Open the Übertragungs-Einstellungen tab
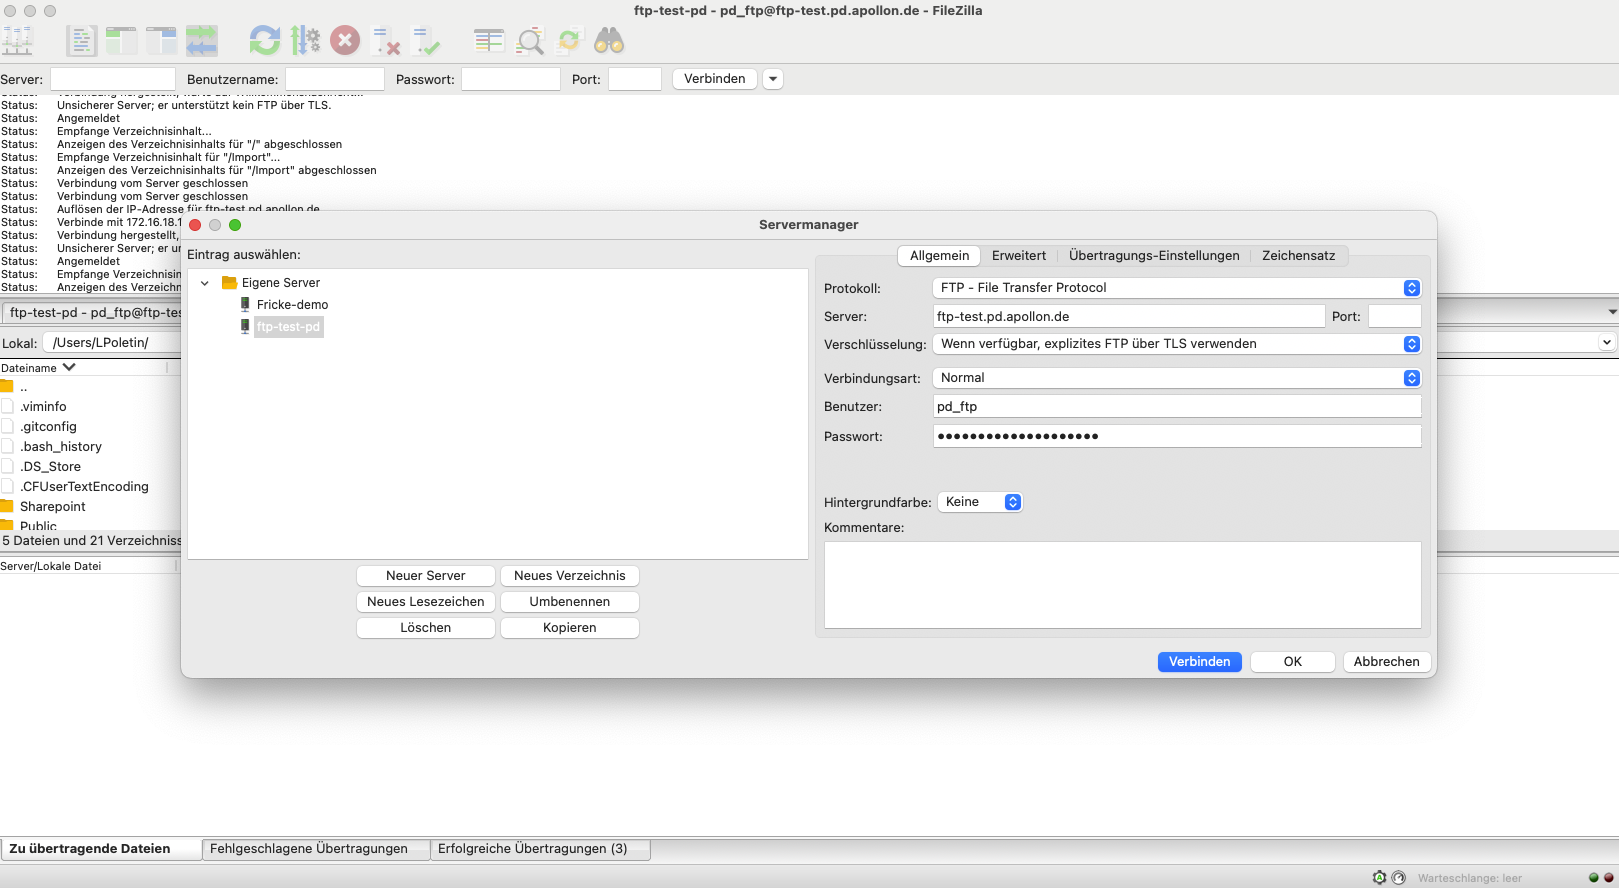 pyautogui.click(x=1154, y=255)
